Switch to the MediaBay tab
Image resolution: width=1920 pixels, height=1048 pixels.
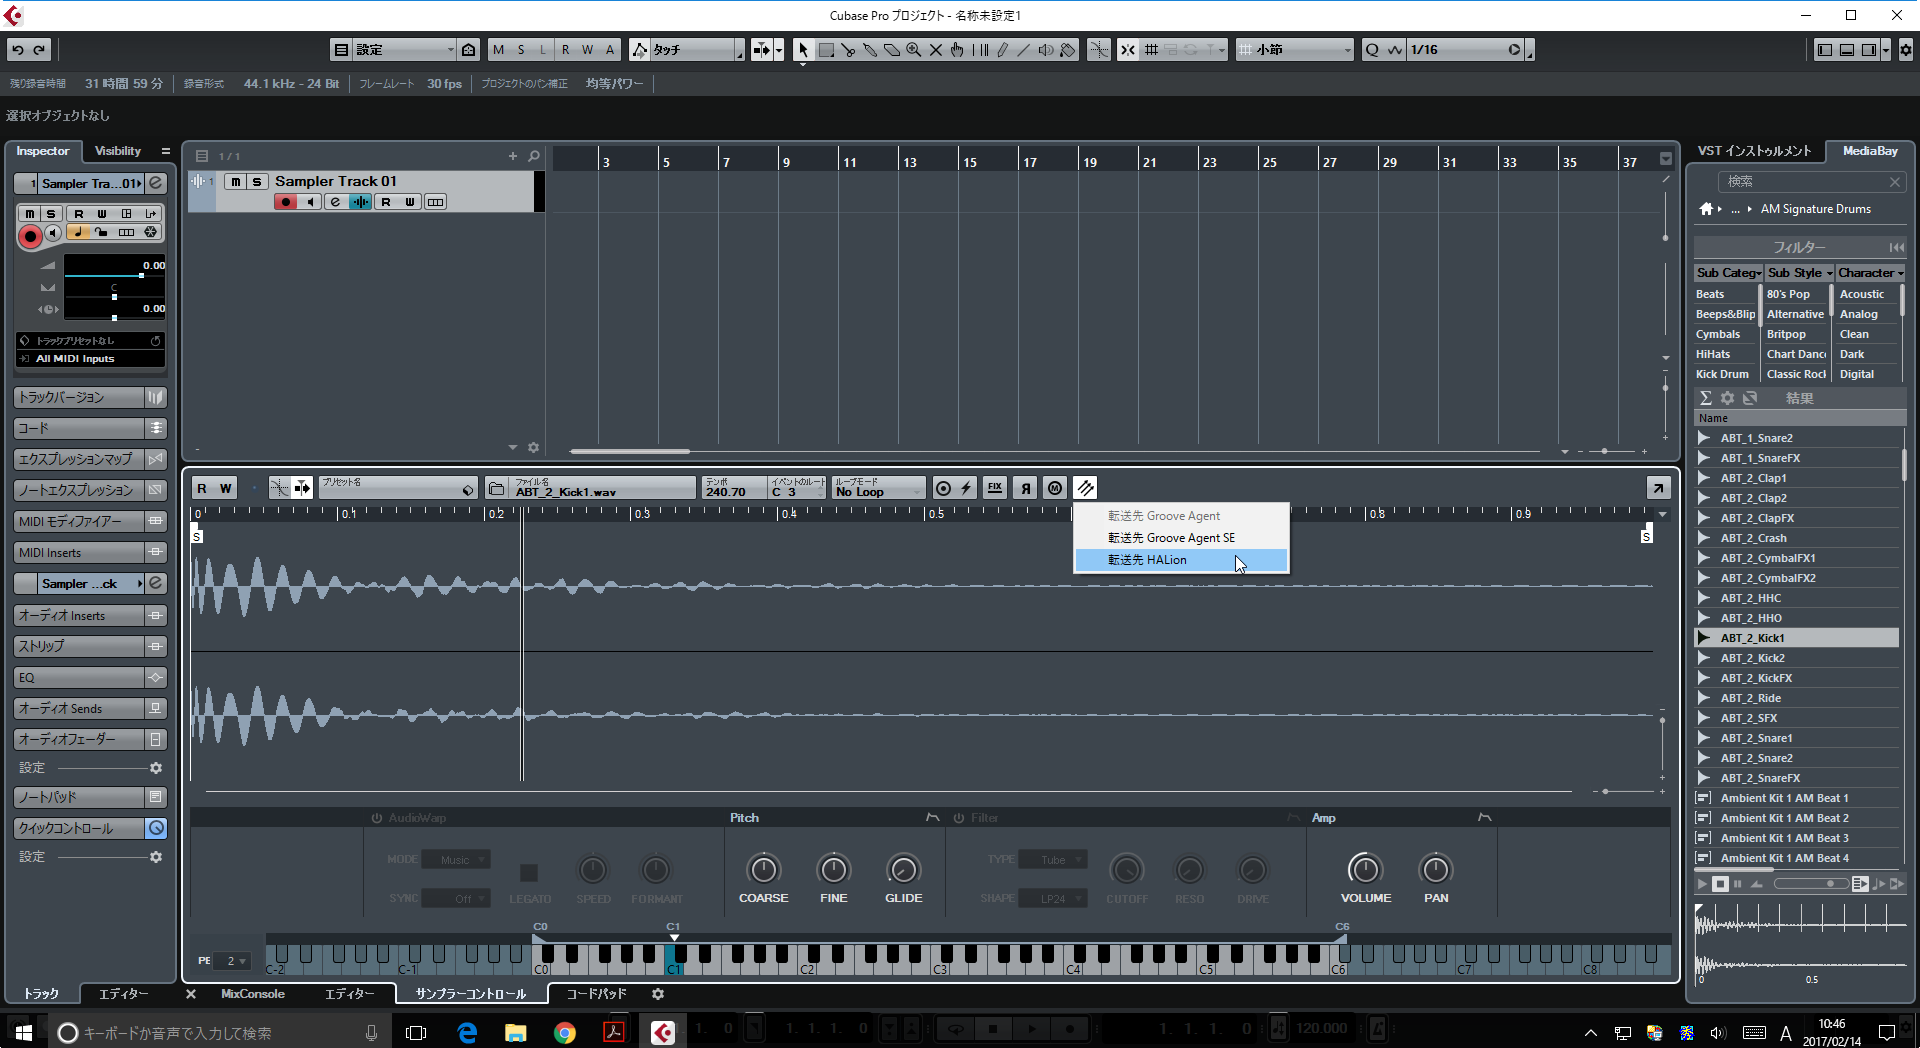tap(1869, 151)
